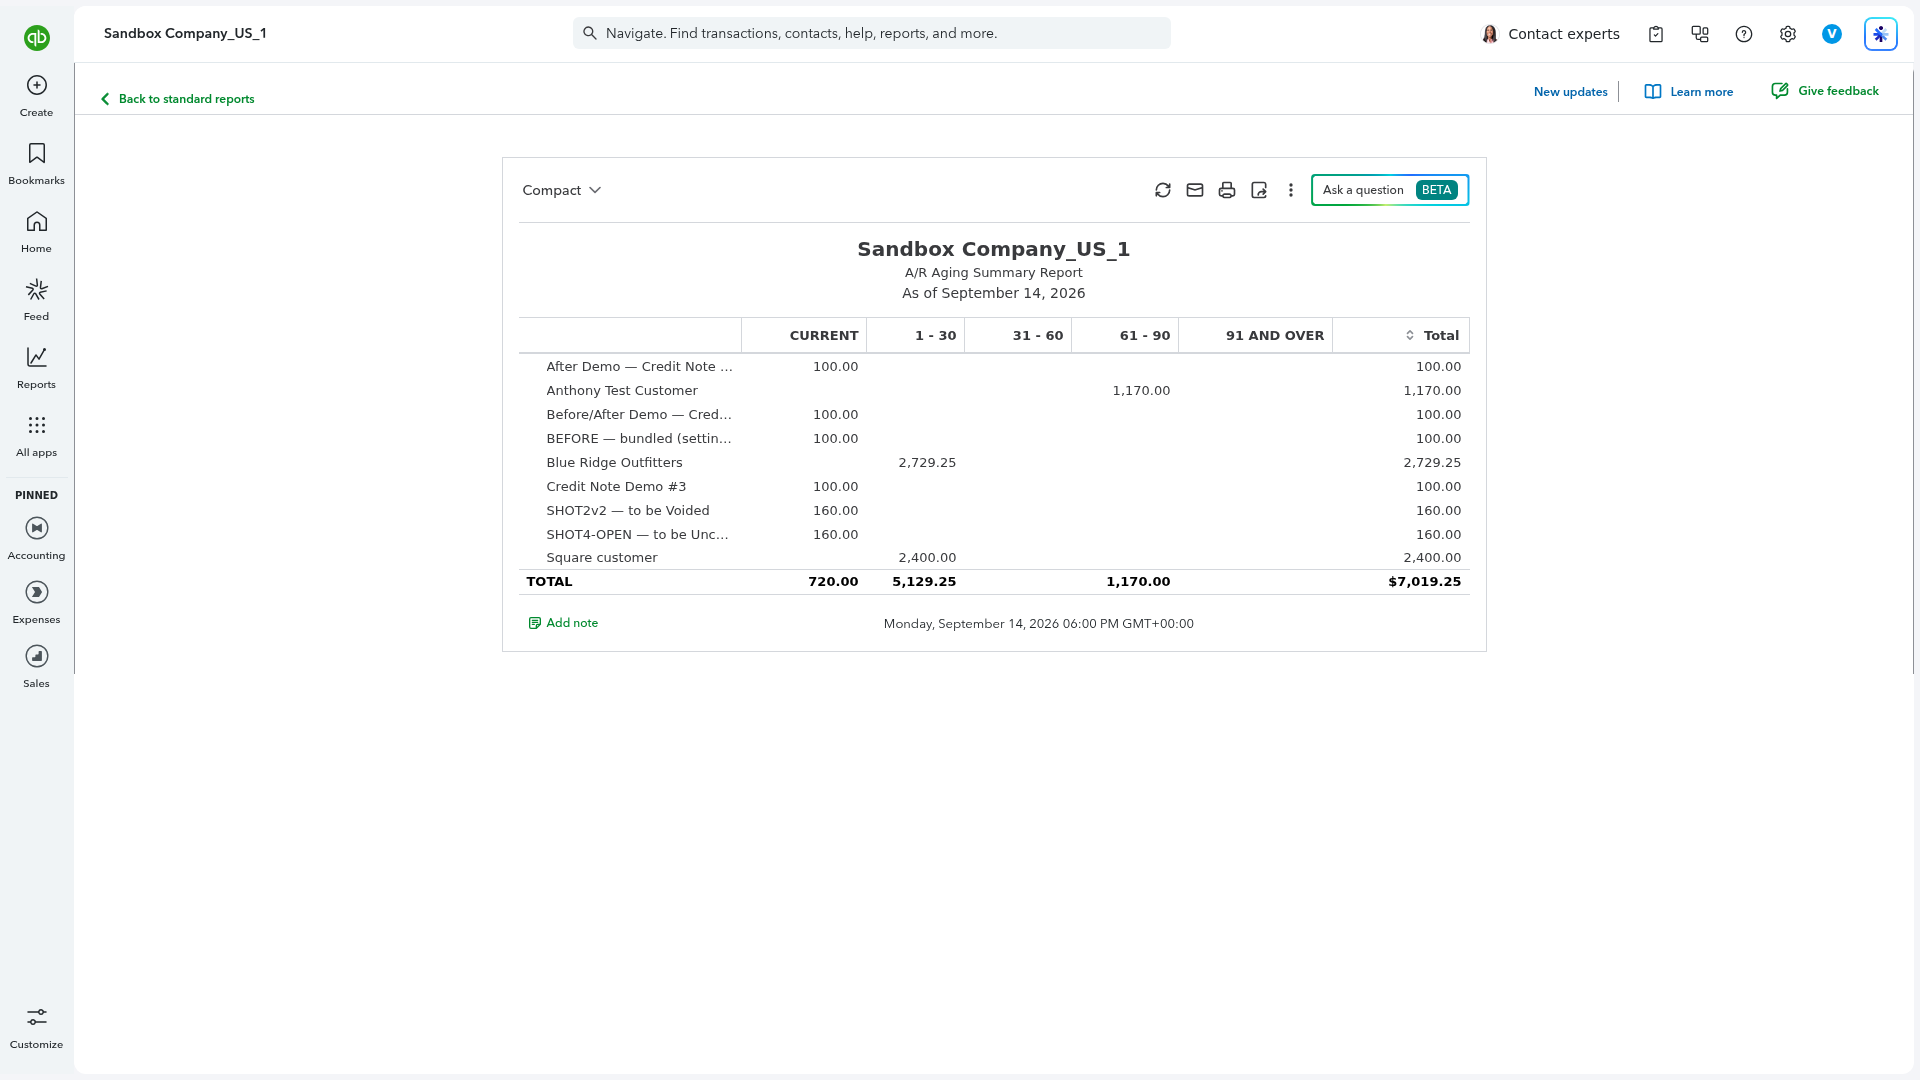
Task: Open Customize sidebar settings
Action: coord(37,1028)
